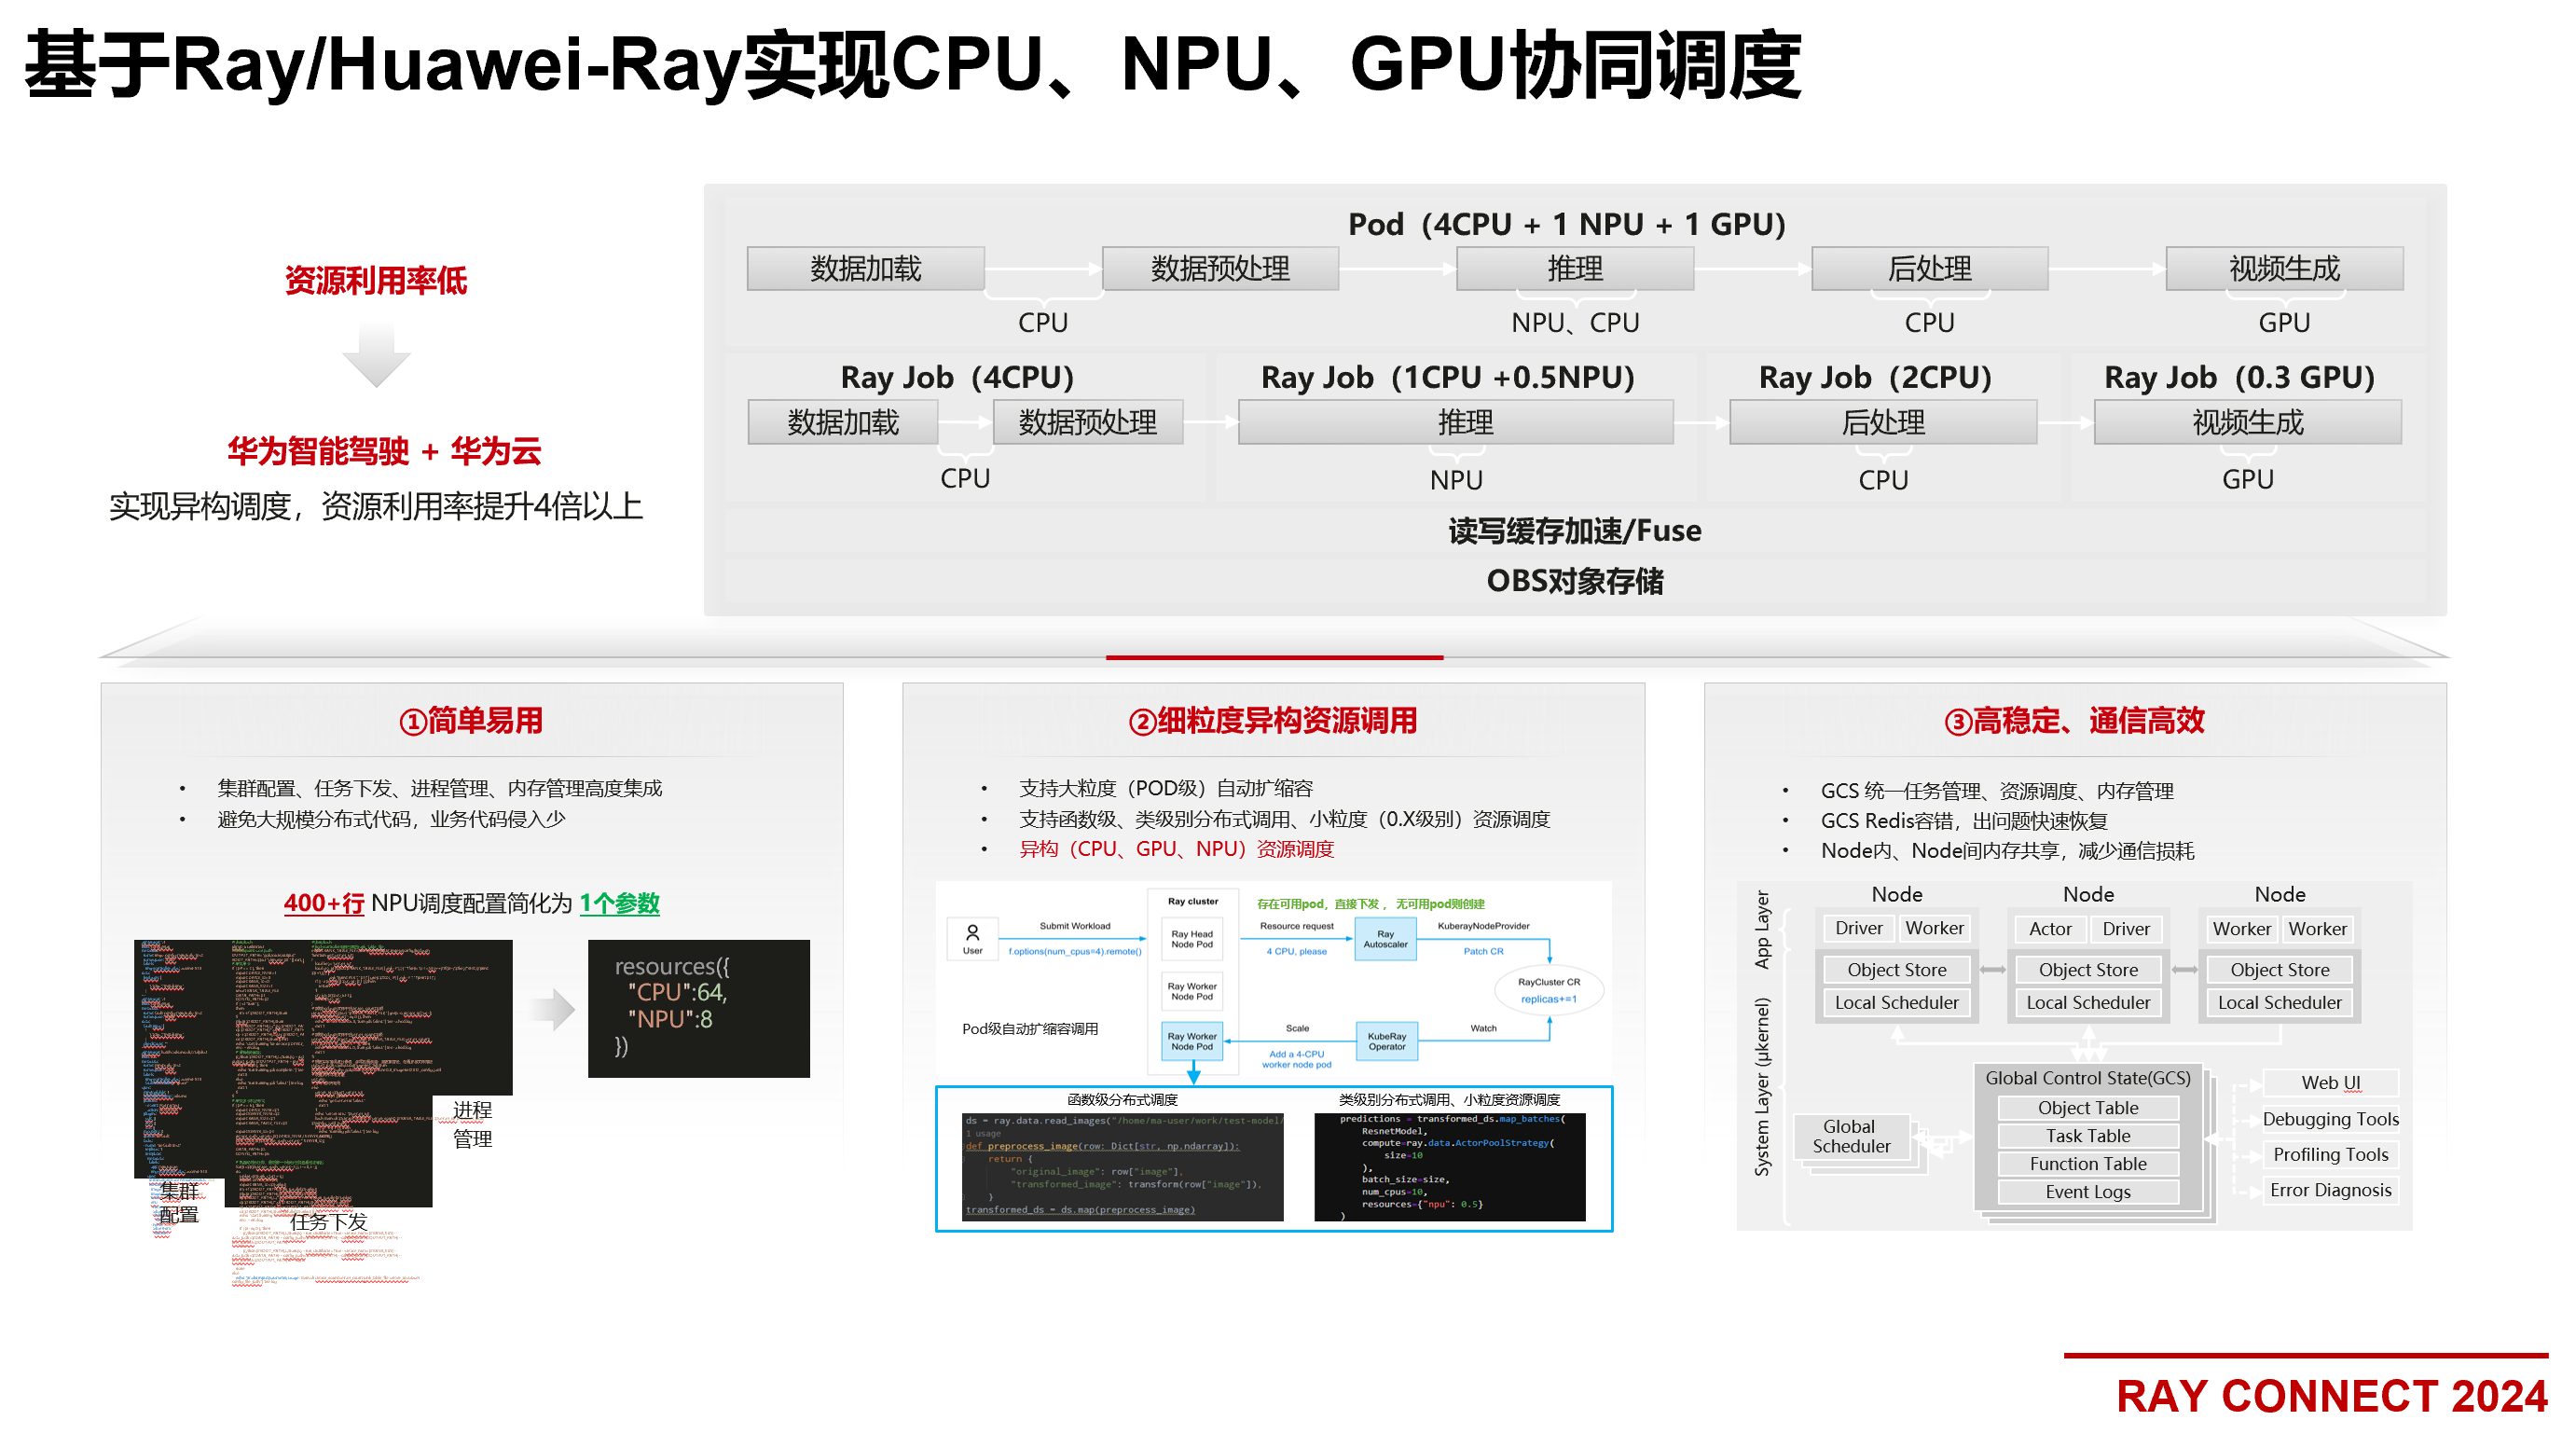Select the Profiling Tools box
The width and height of the screenshot is (2576, 1434).
coord(2330,1154)
